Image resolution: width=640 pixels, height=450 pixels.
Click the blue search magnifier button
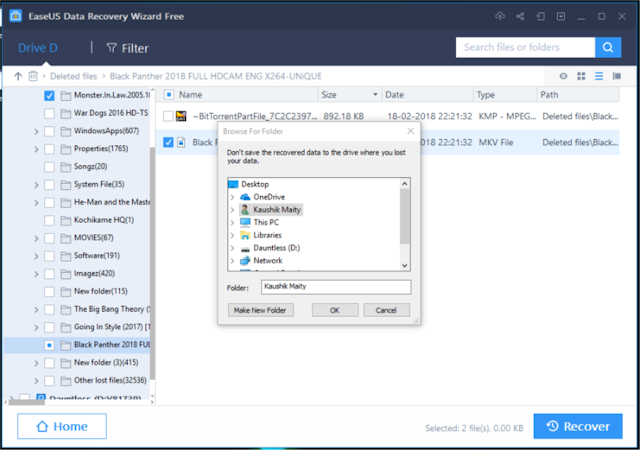[608, 47]
